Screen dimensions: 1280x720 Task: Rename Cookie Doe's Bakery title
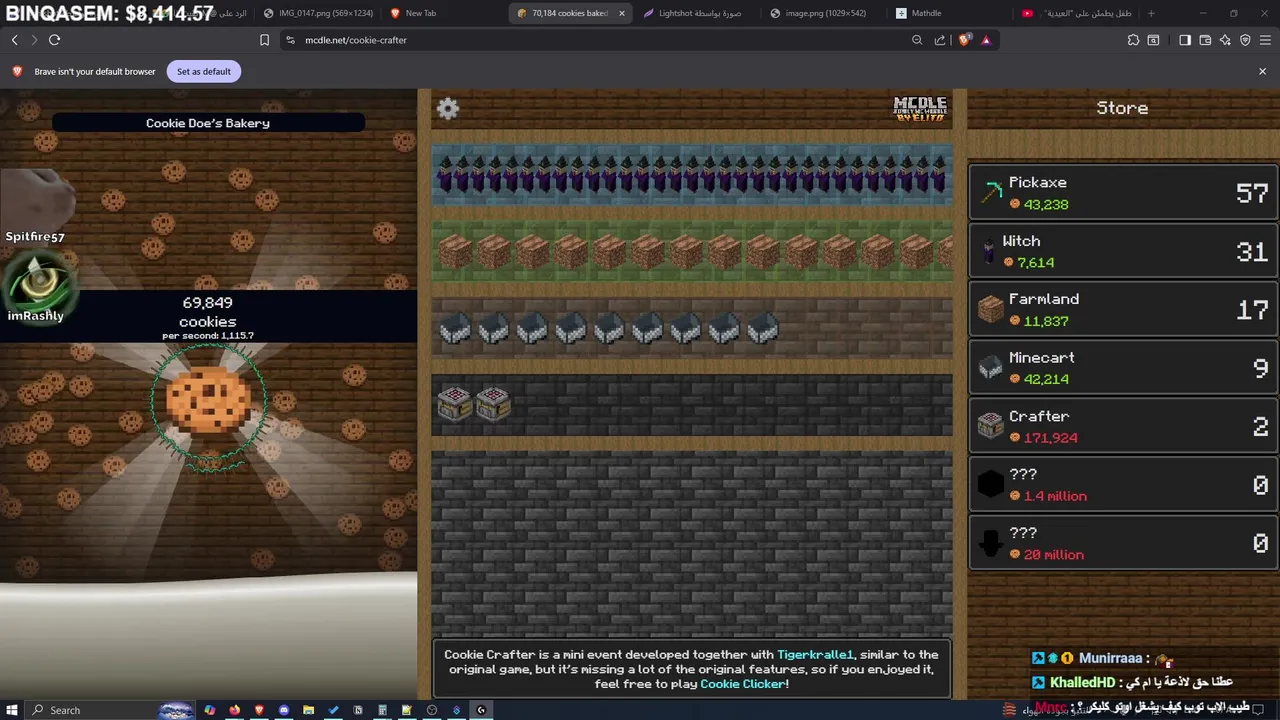pos(208,123)
